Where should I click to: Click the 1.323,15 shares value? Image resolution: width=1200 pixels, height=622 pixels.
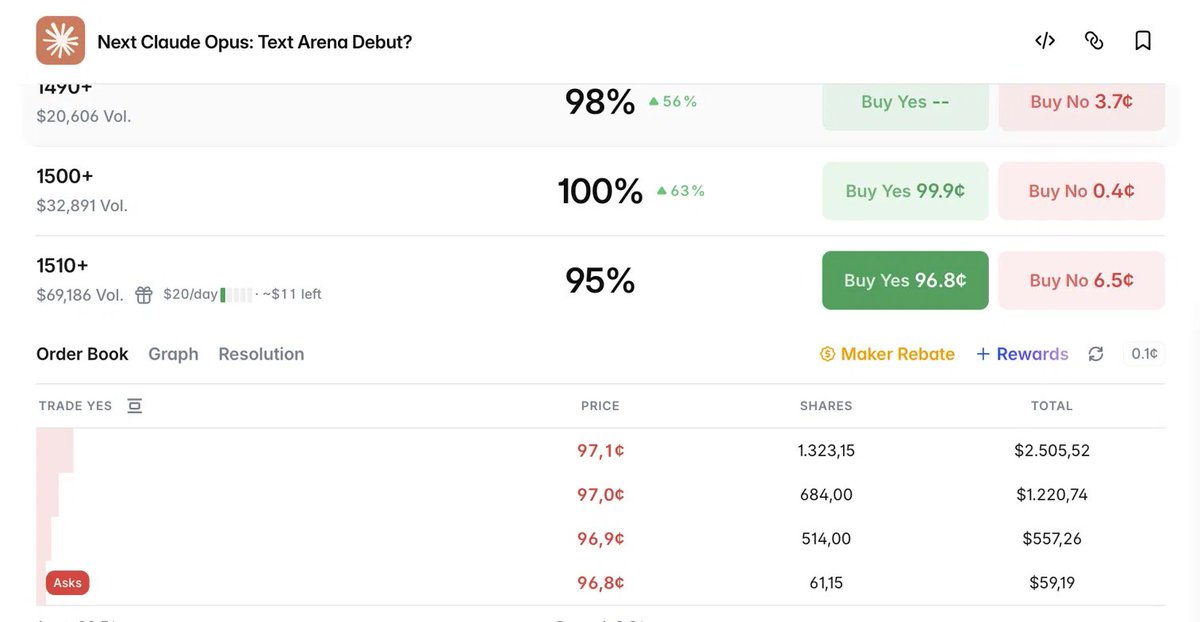(826, 451)
